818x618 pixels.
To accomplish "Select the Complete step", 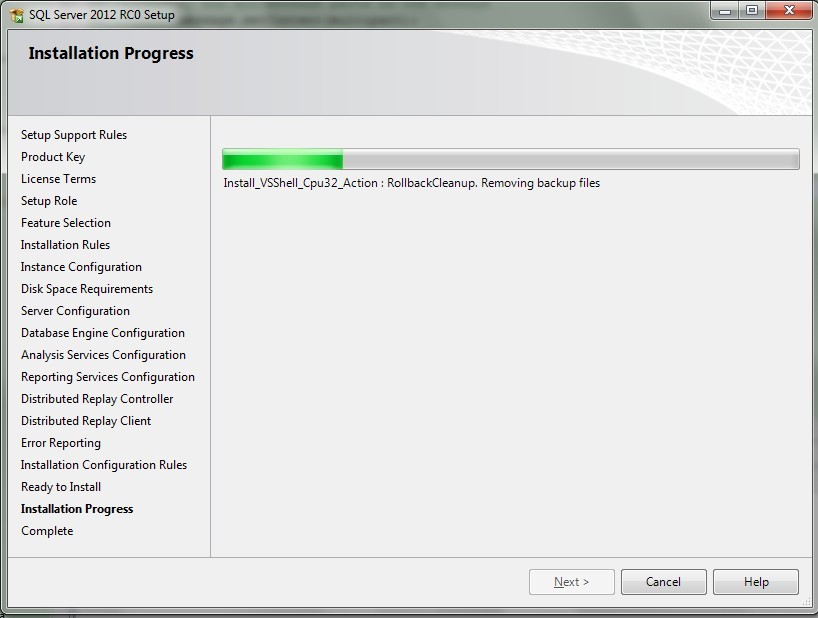I will [47, 531].
